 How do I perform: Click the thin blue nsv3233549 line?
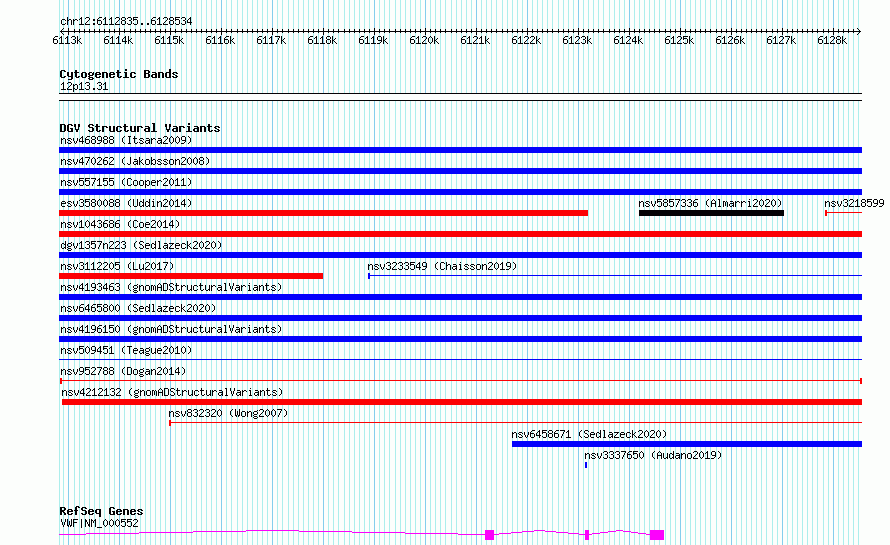(615, 276)
